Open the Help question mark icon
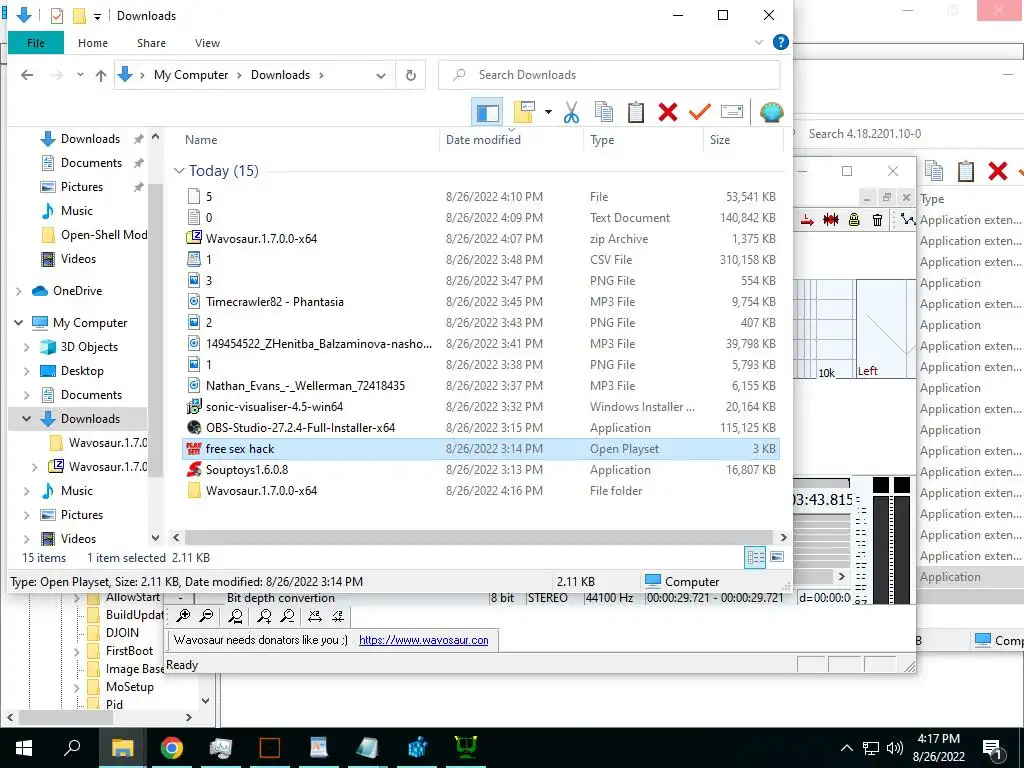This screenshot has width=1024, height=768. 780,42
